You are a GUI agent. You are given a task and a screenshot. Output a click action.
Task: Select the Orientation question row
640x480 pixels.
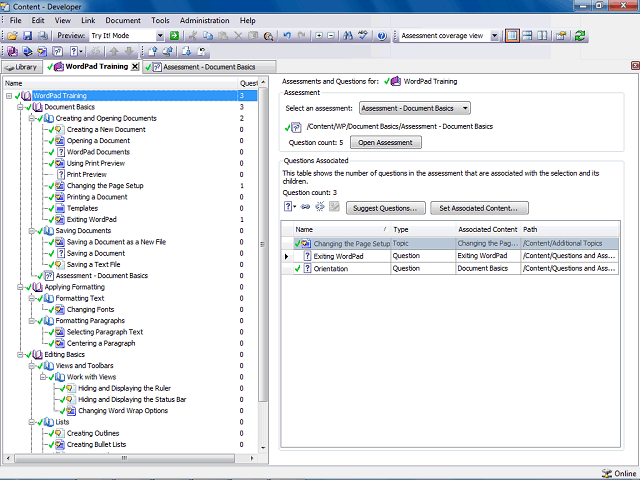[450, 269]
